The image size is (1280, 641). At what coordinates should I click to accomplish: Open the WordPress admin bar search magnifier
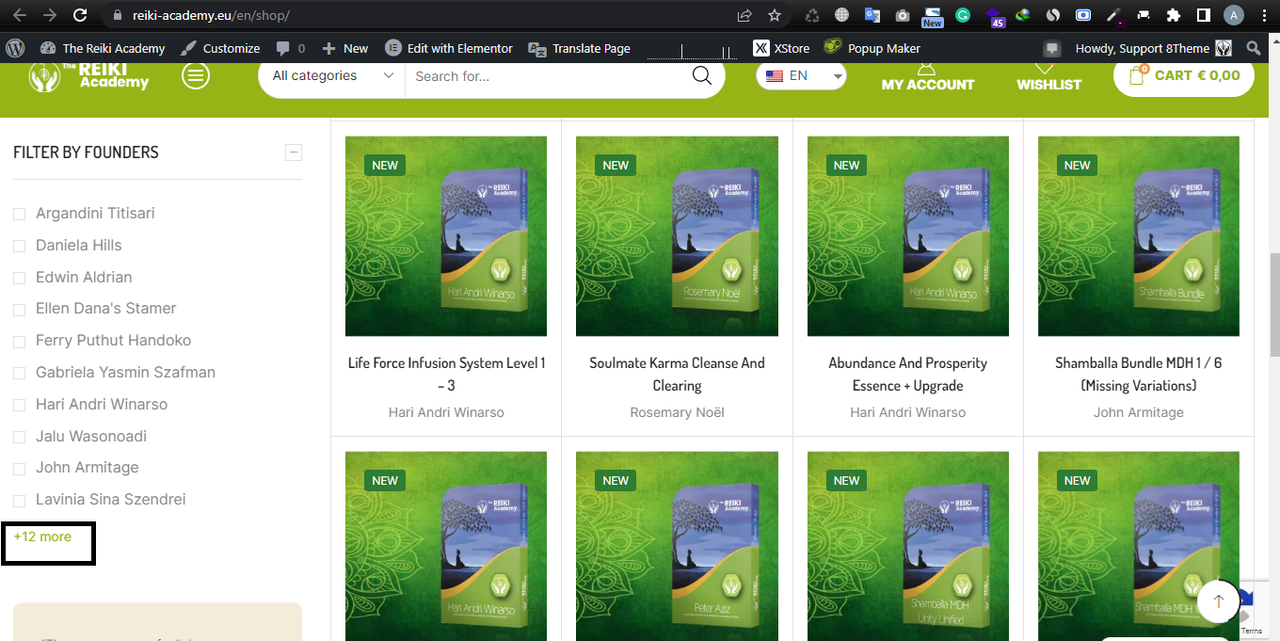(1254, 48)
